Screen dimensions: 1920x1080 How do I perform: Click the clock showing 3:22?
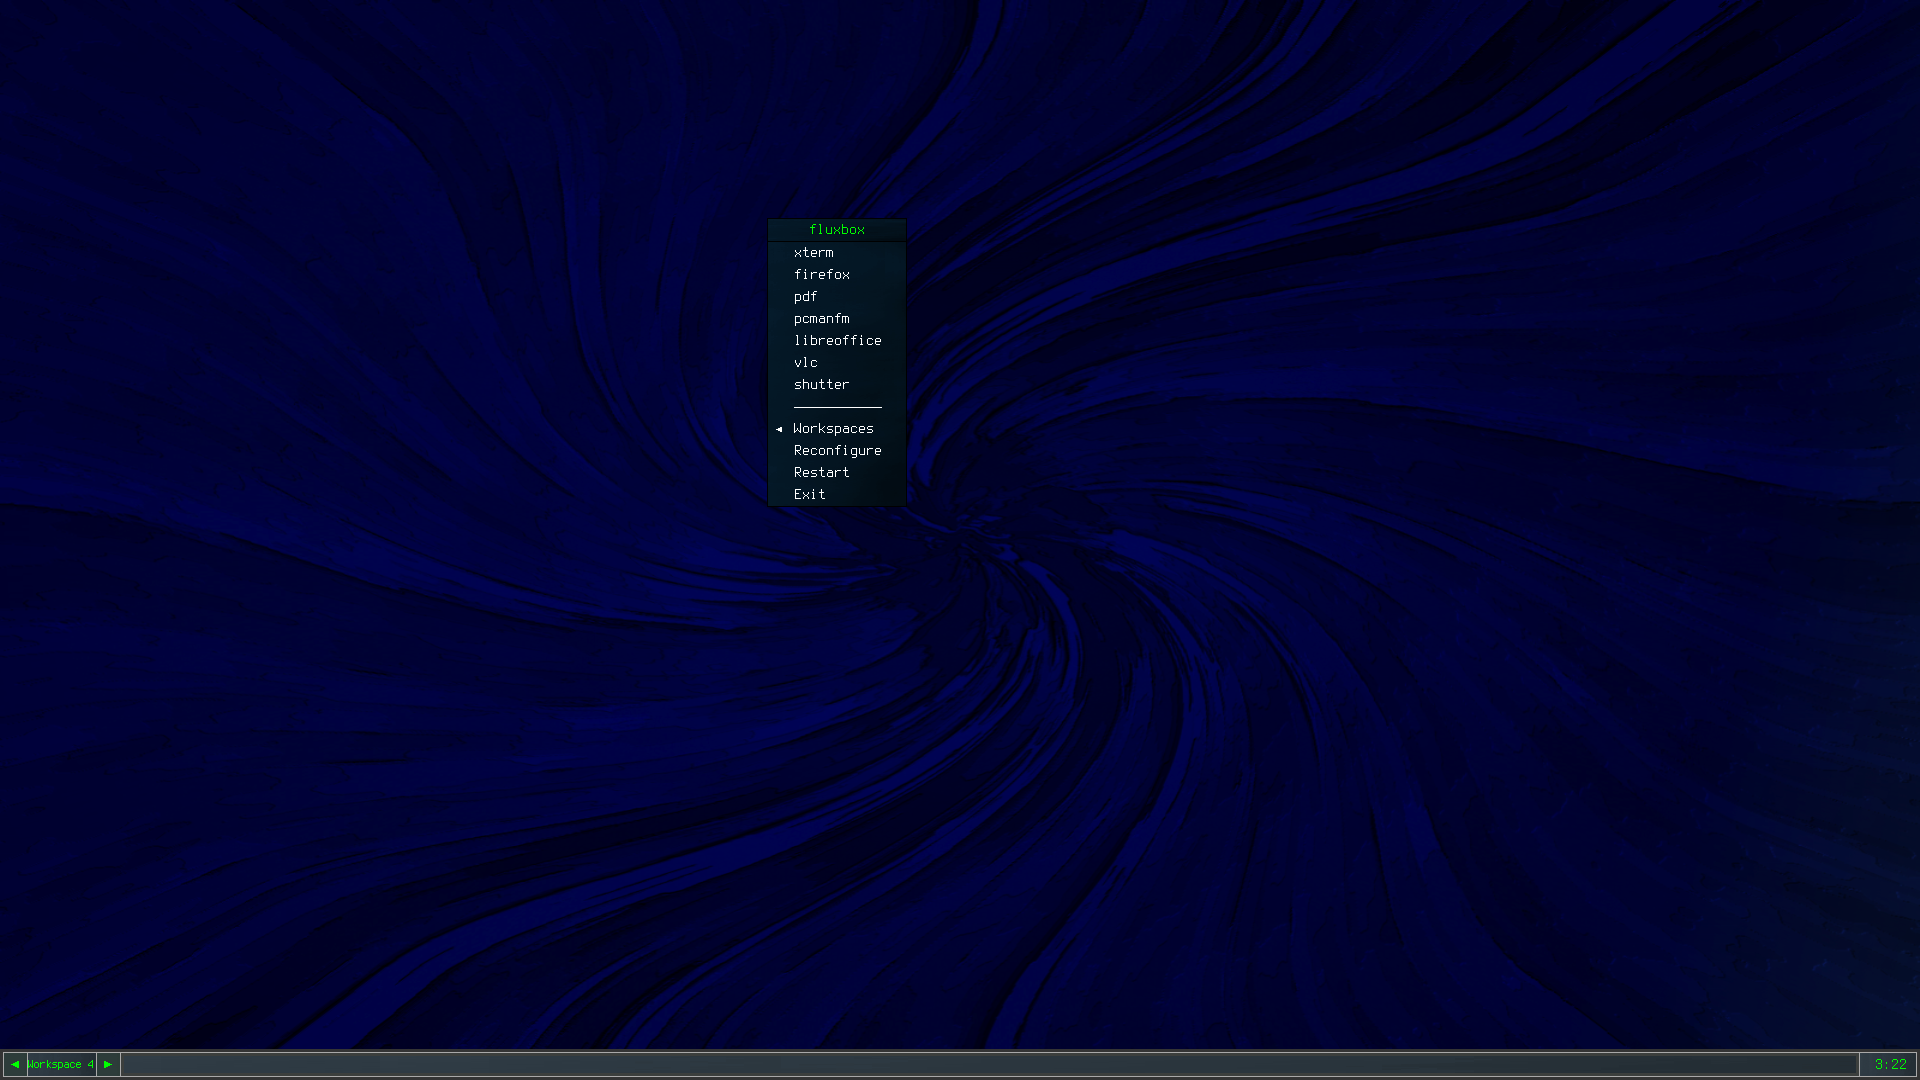(1889, 1064)
